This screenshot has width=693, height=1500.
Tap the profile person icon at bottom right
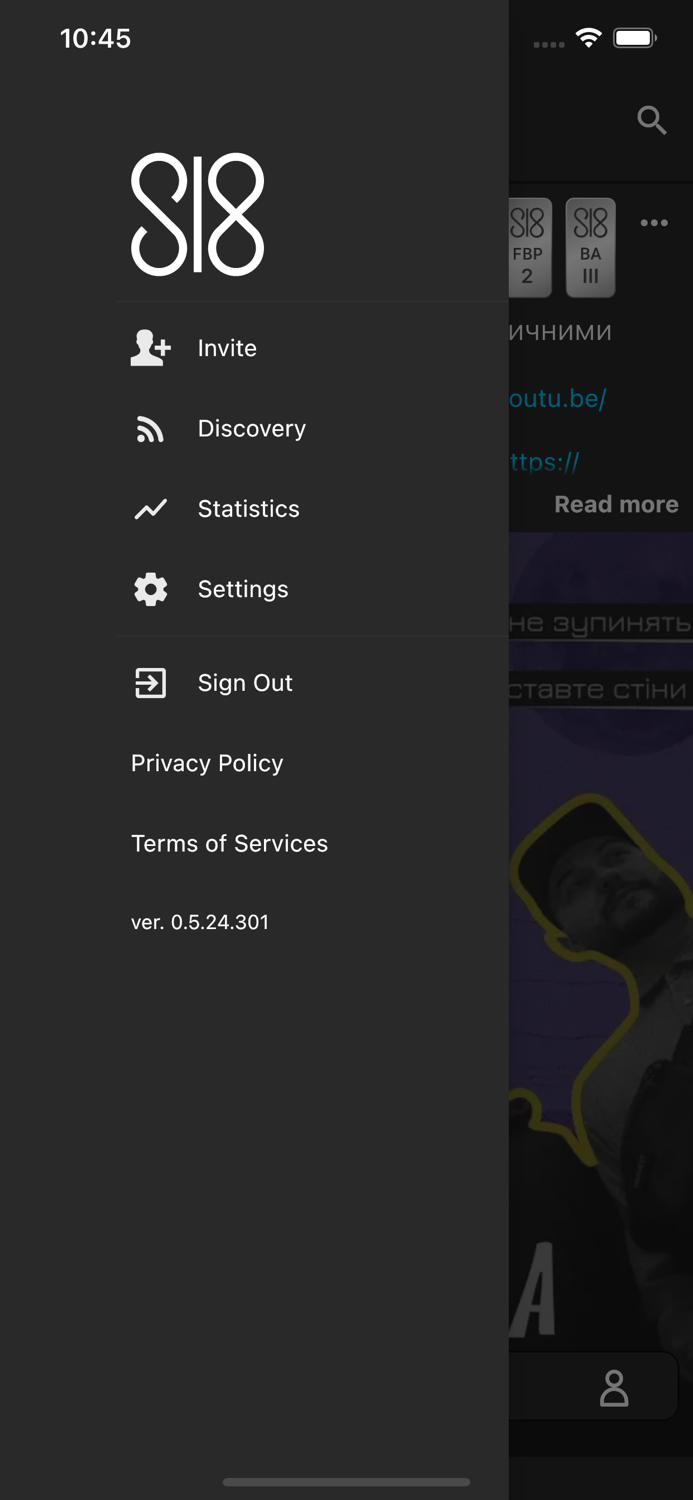pyautogui.click(x=614, y=1387)
